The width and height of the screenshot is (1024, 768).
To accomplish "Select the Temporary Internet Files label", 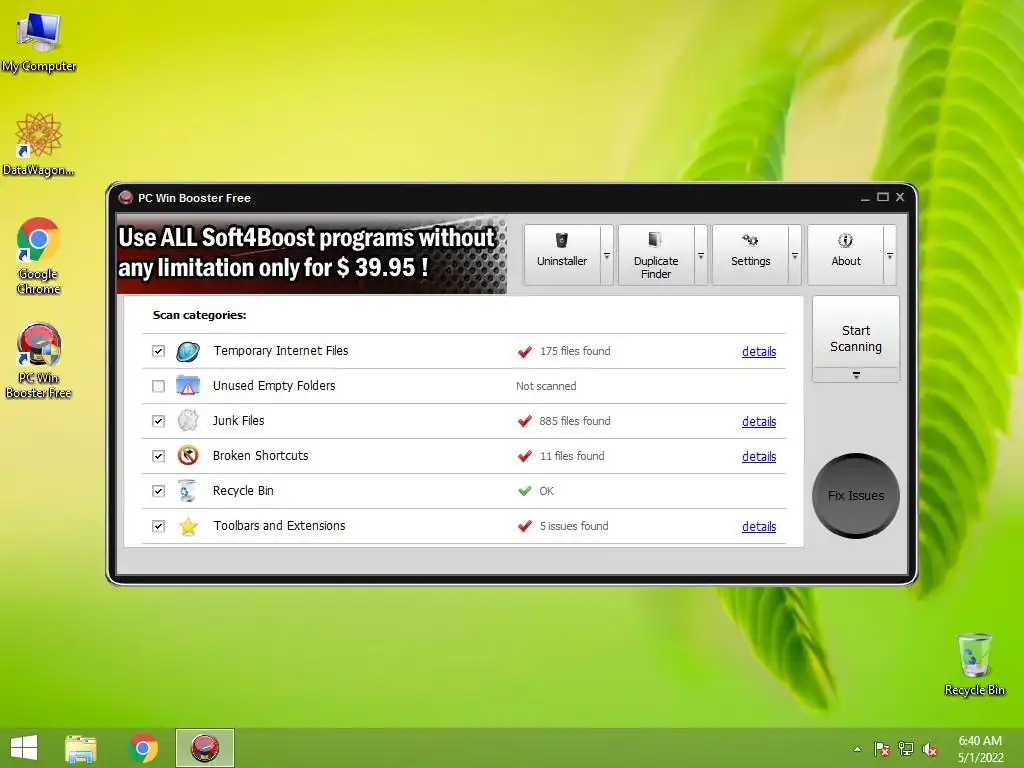I will click(x=281, y=351).
